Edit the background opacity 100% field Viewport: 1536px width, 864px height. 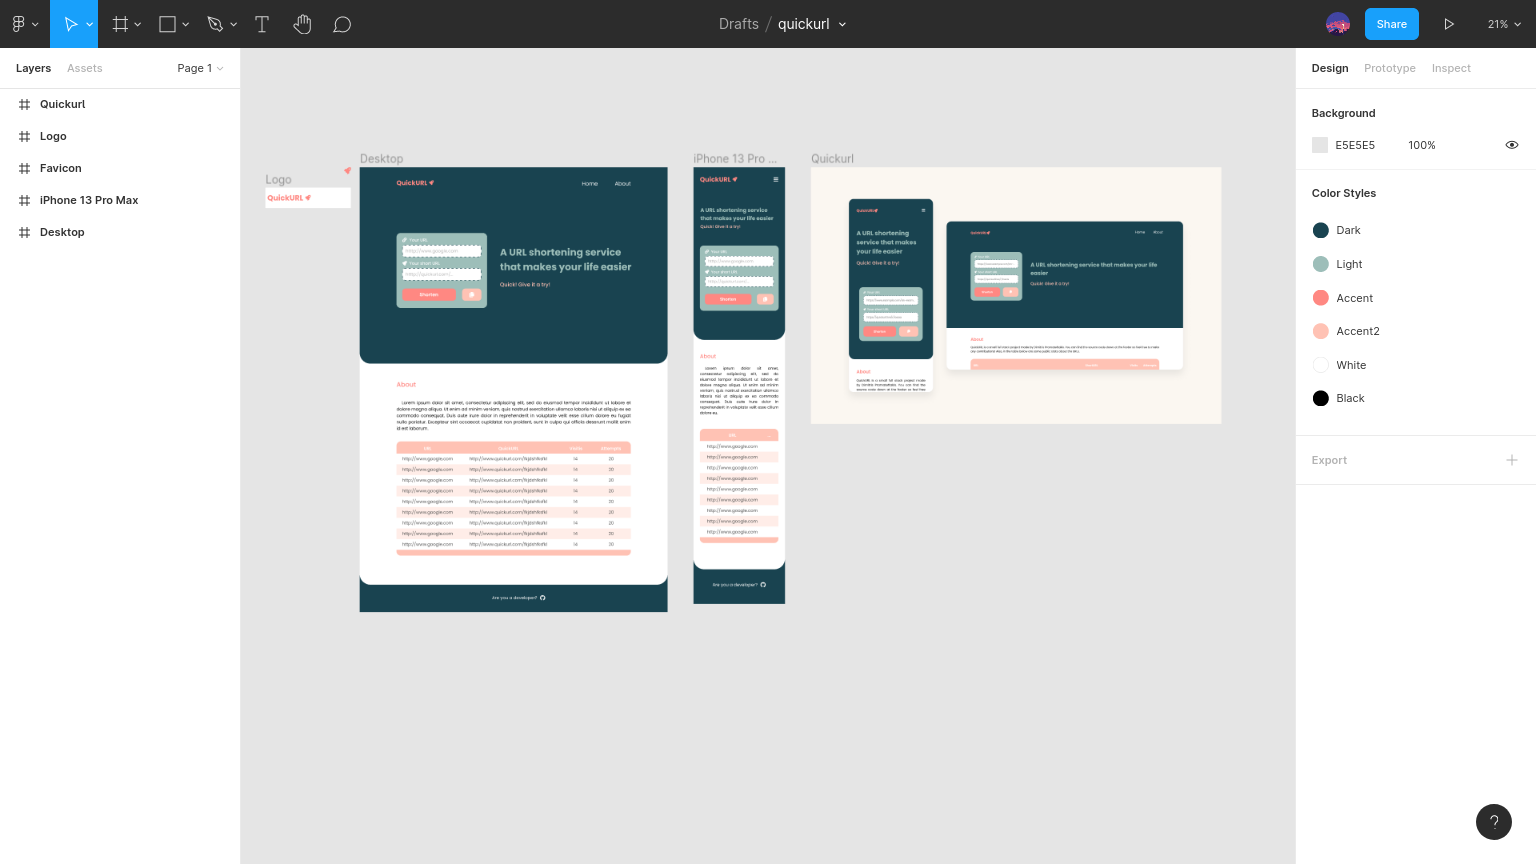click(1422, 145)
